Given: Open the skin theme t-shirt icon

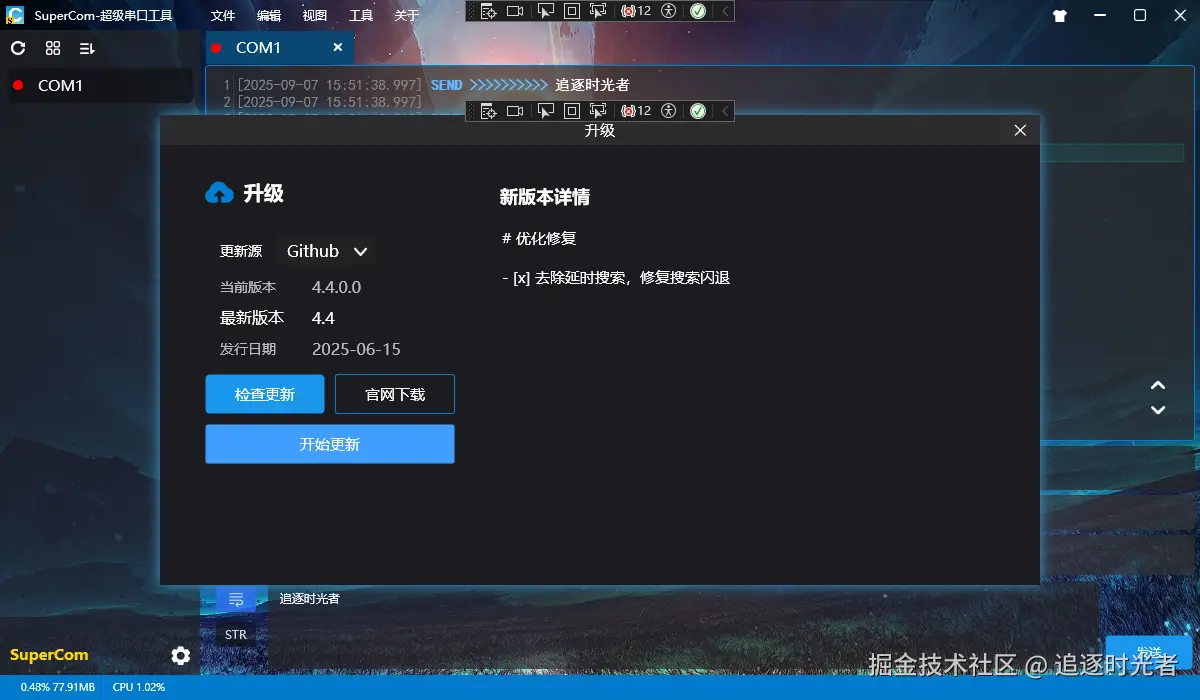Looking at the screenshot, I should pyautogui.click(x=1061, y=15).
